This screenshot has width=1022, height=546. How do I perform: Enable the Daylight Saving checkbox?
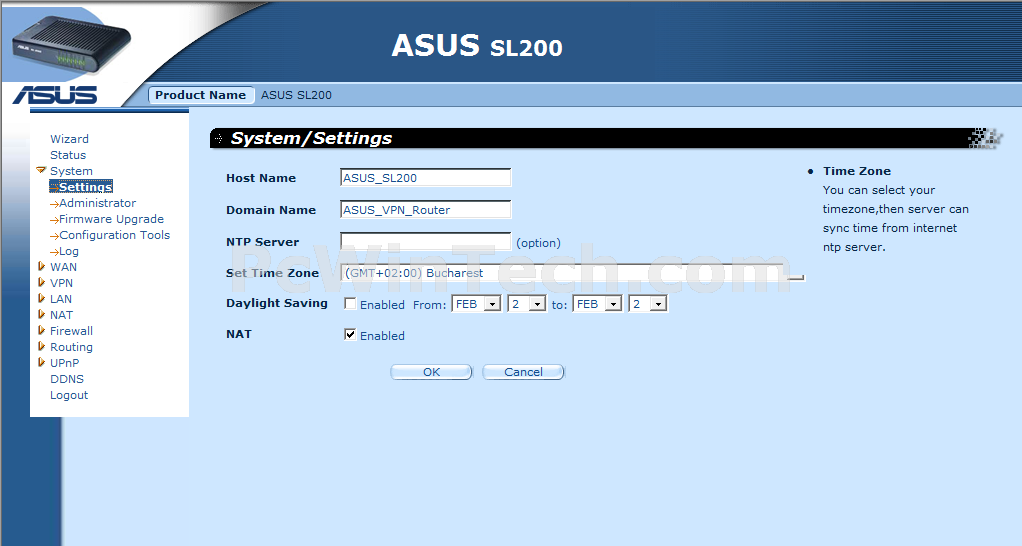(x=351, y=304)
